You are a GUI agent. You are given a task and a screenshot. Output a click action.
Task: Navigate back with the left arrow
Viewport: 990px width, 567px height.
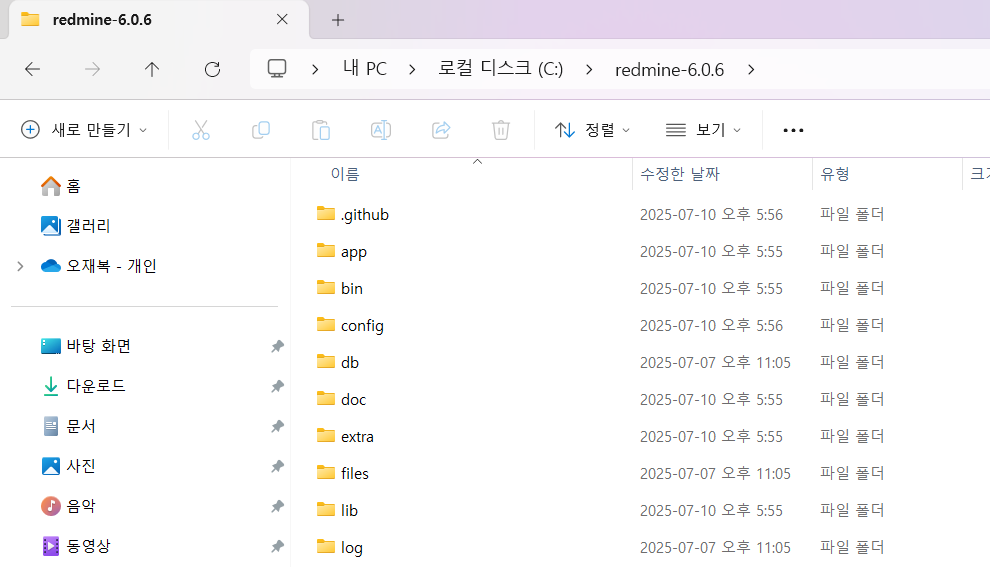click(32, 69)
